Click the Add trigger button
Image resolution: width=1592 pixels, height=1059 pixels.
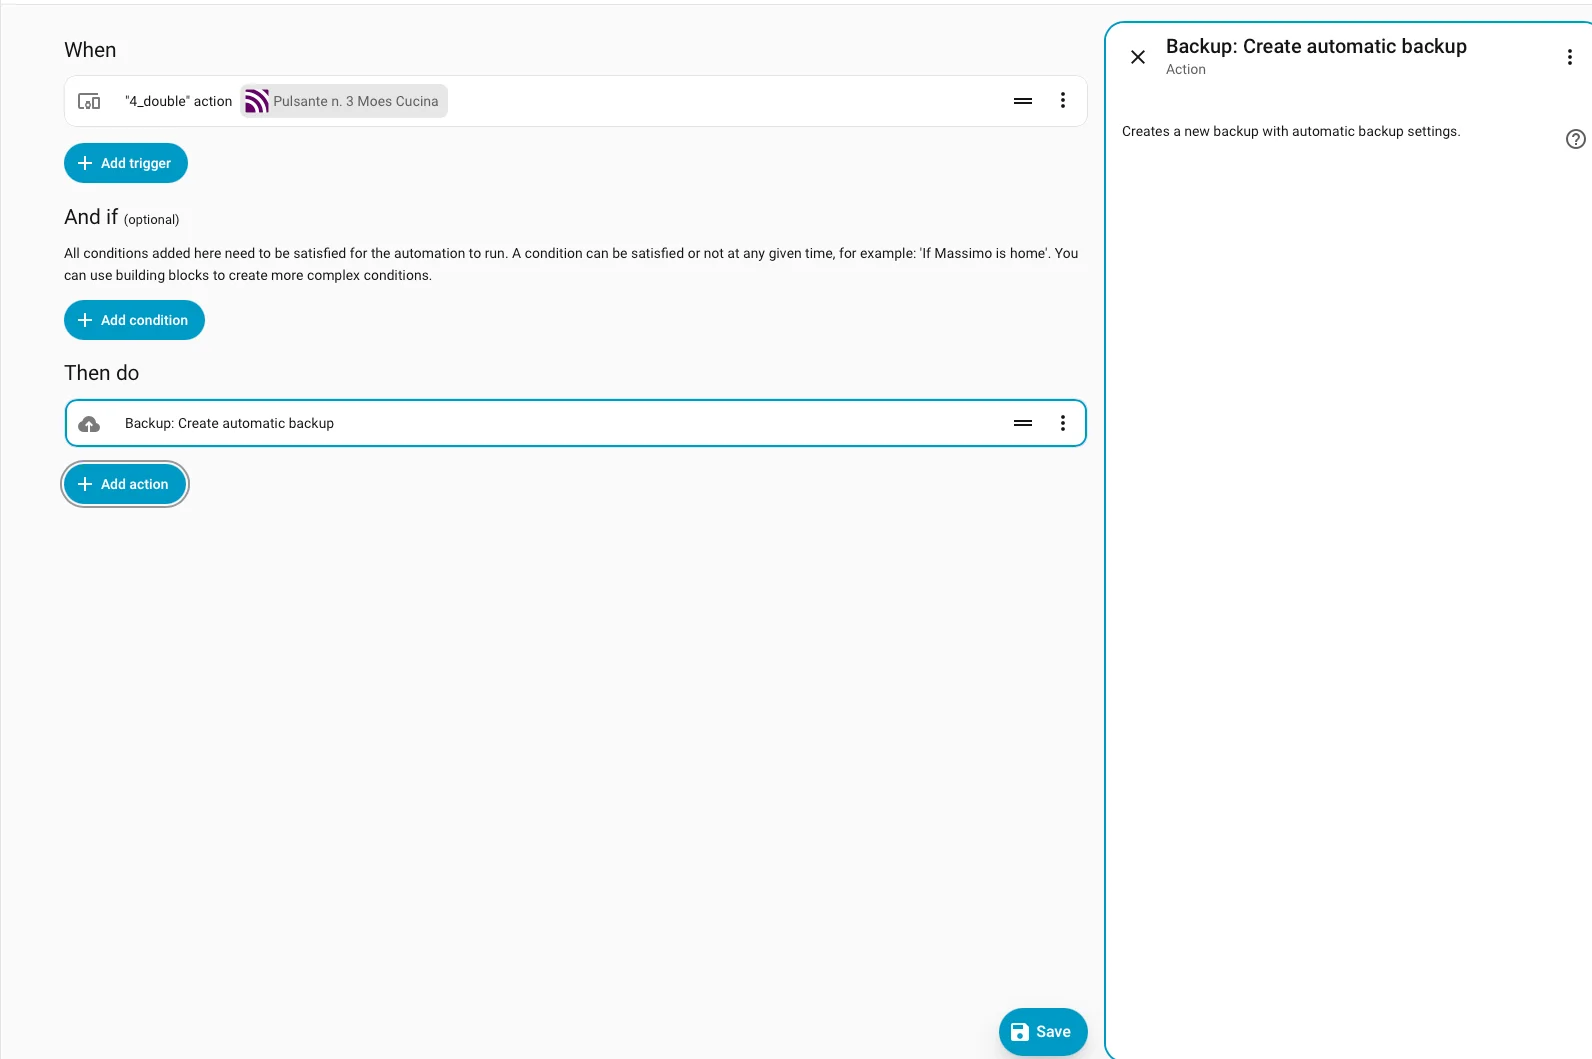pyautogui.click(x=126, y=163)
